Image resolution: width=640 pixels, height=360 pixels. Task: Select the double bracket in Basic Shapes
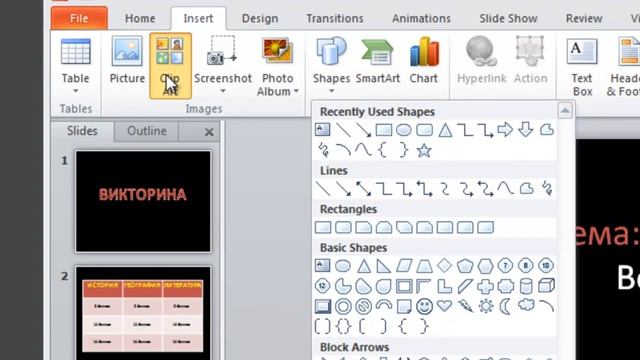[x=322, y=326]
